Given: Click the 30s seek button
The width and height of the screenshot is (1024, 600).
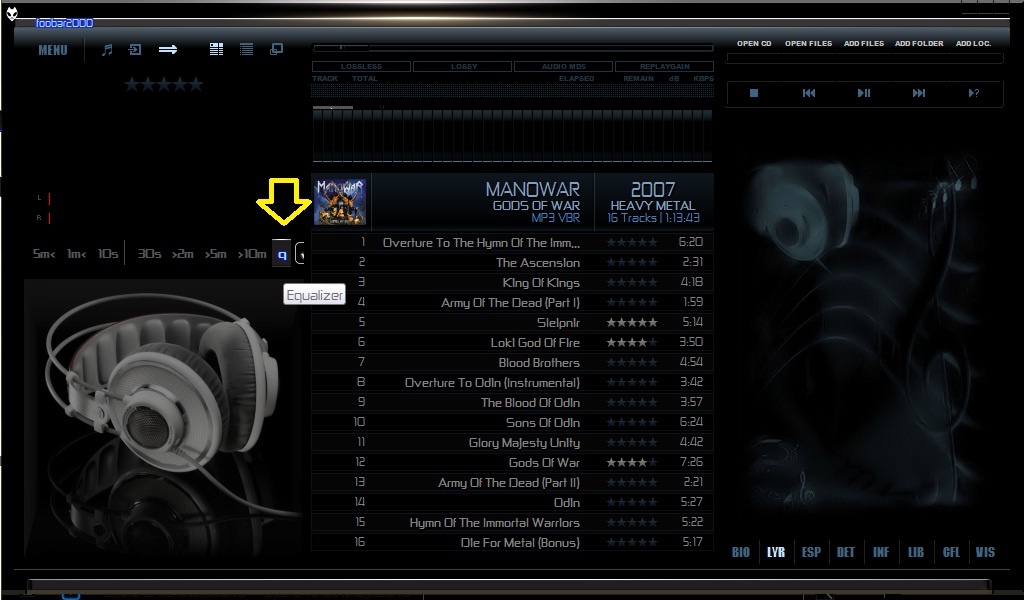Looking at the screenshot, I should coord(149,254).
